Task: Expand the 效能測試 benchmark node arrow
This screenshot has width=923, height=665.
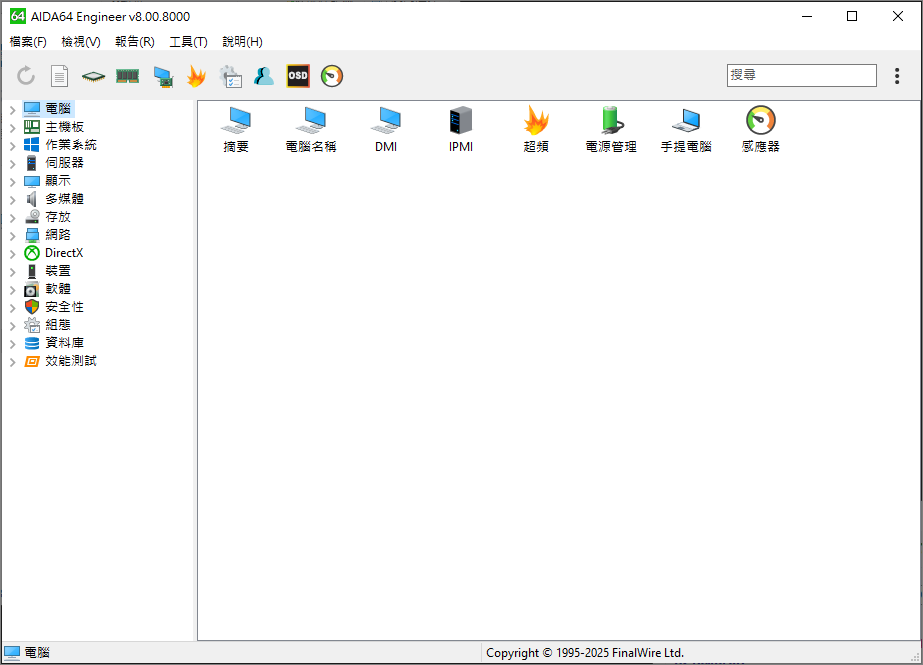Action: 12,361
